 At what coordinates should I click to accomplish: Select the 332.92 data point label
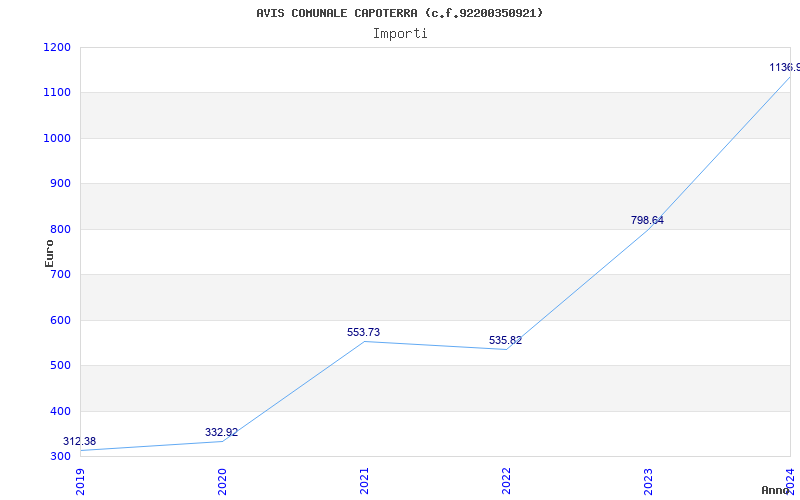[221, 432]
